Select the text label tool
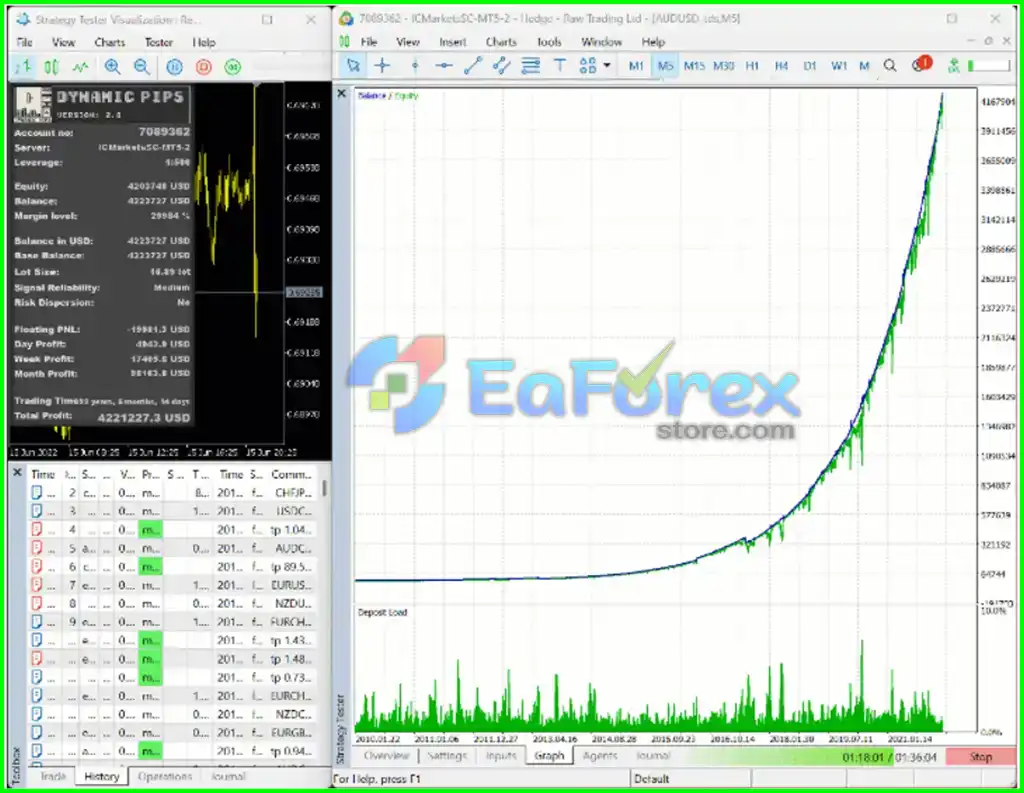The image size is (1024, 793). point(560,65)
